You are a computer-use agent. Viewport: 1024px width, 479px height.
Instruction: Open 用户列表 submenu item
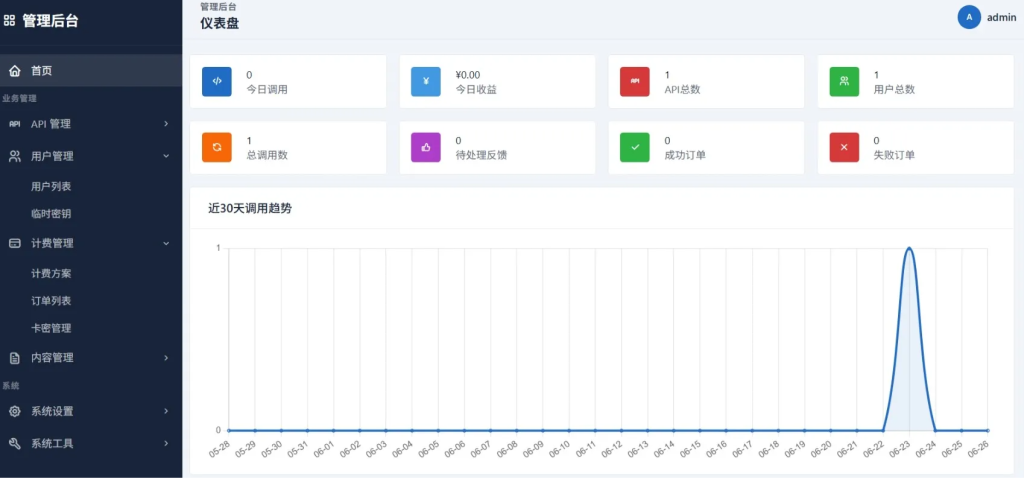[x=51, y=187]
